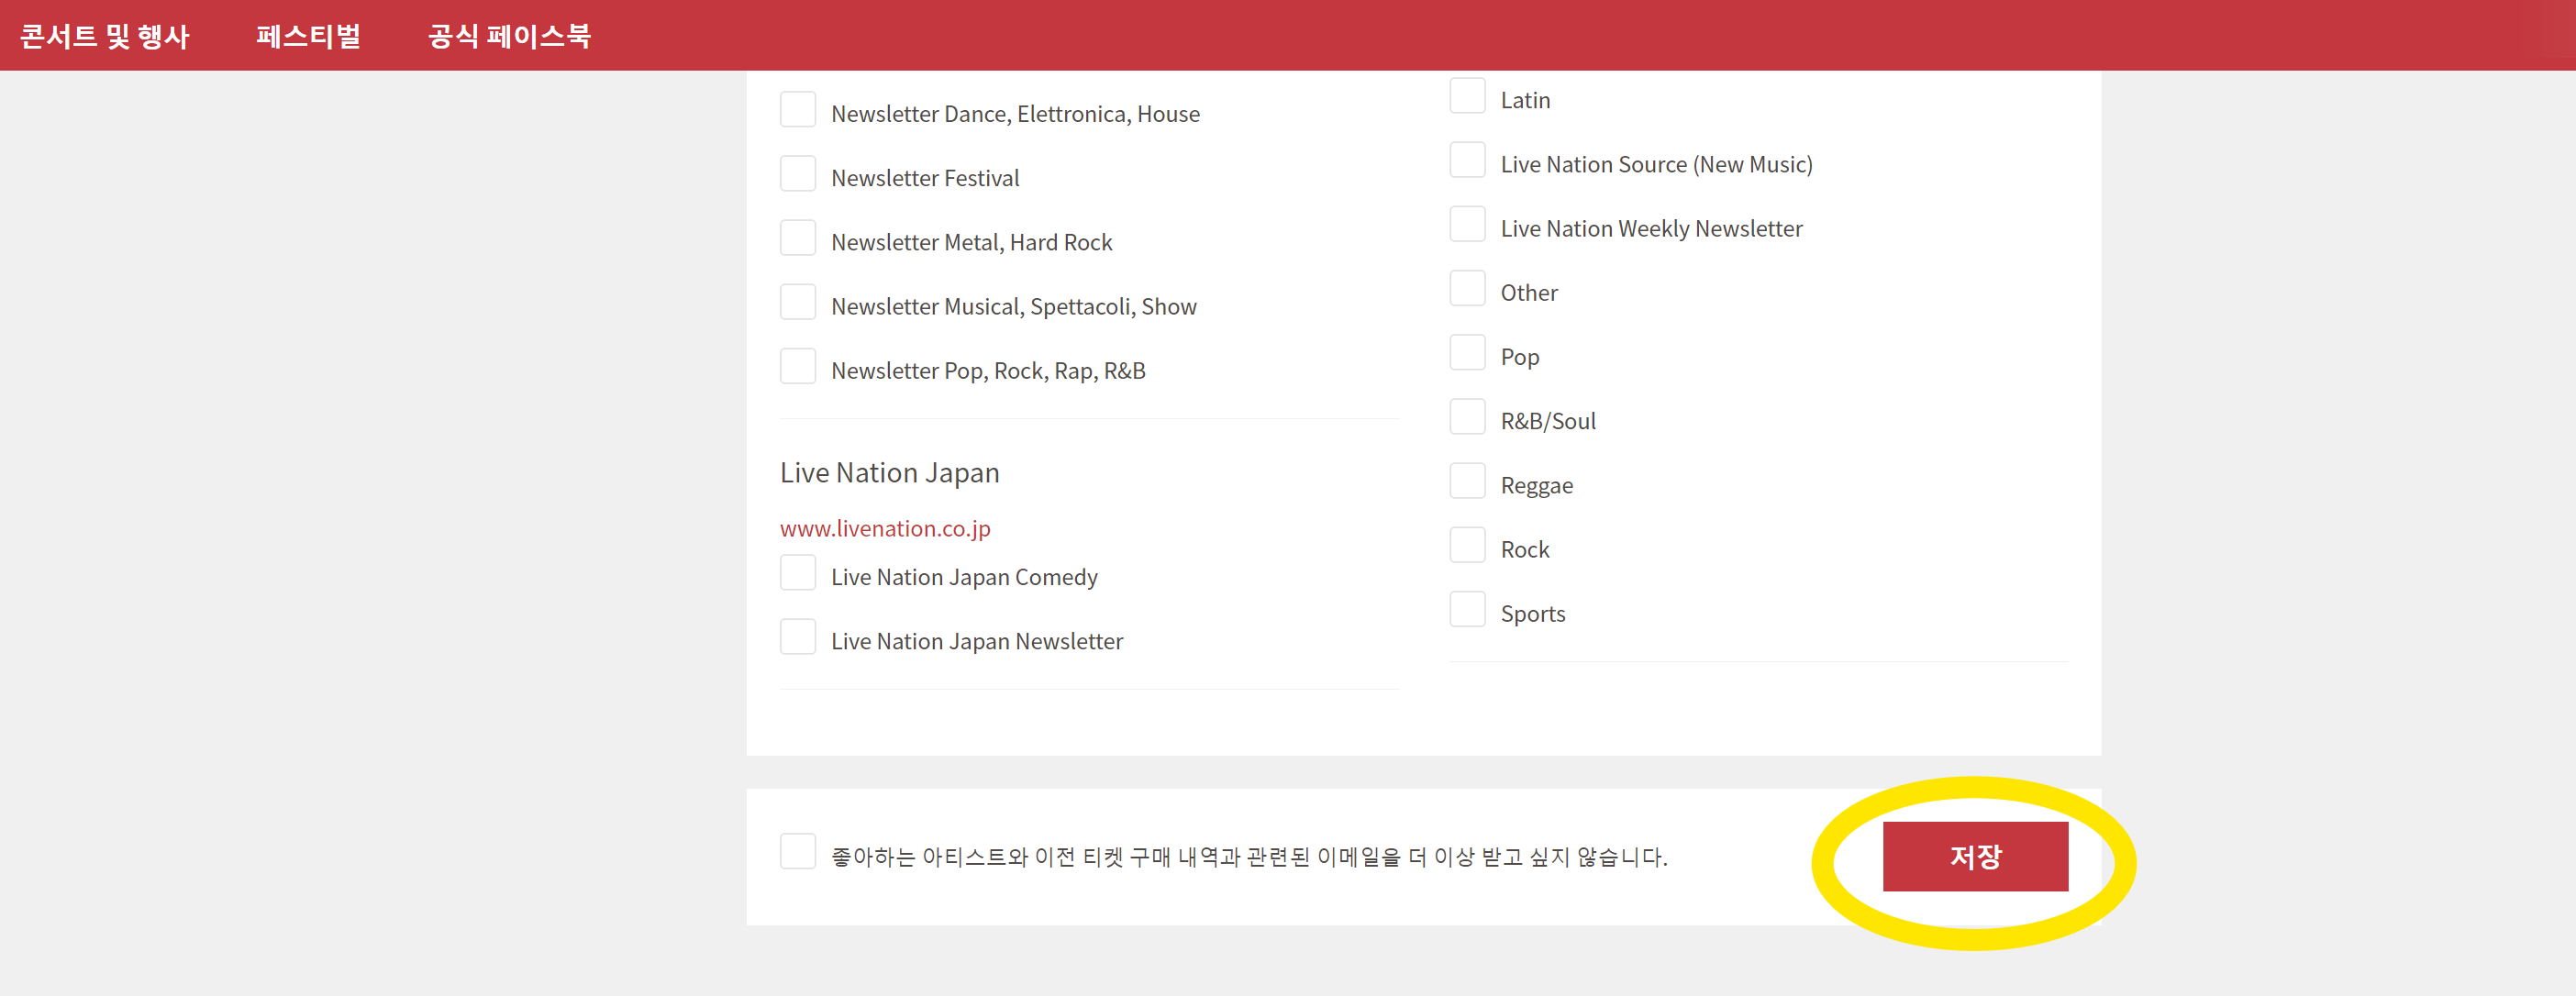The height and width of the screenshot is (996, 2576).
Task: Select the Reggae checkbox
Action: [1467, 482]
